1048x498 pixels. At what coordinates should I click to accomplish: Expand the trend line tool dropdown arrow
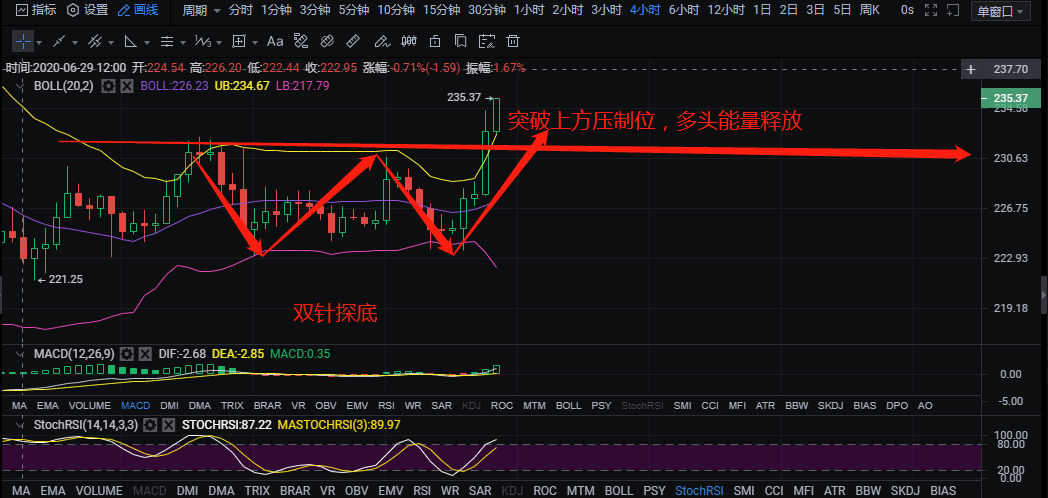pos(75,42)
